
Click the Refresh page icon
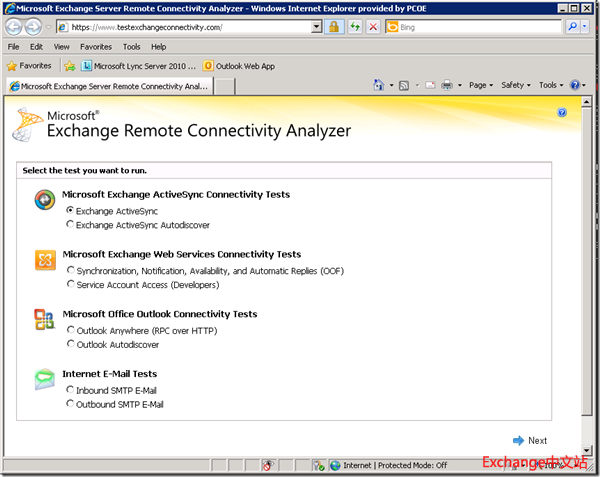[x=354, y=27]
